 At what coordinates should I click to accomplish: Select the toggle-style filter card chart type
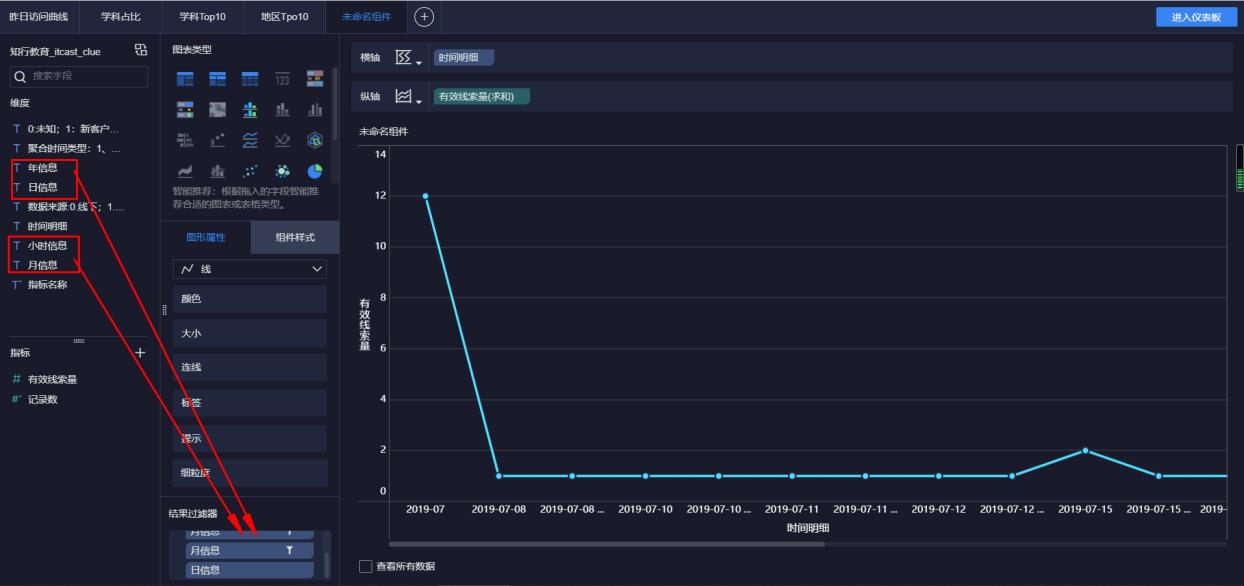point(185,109)
